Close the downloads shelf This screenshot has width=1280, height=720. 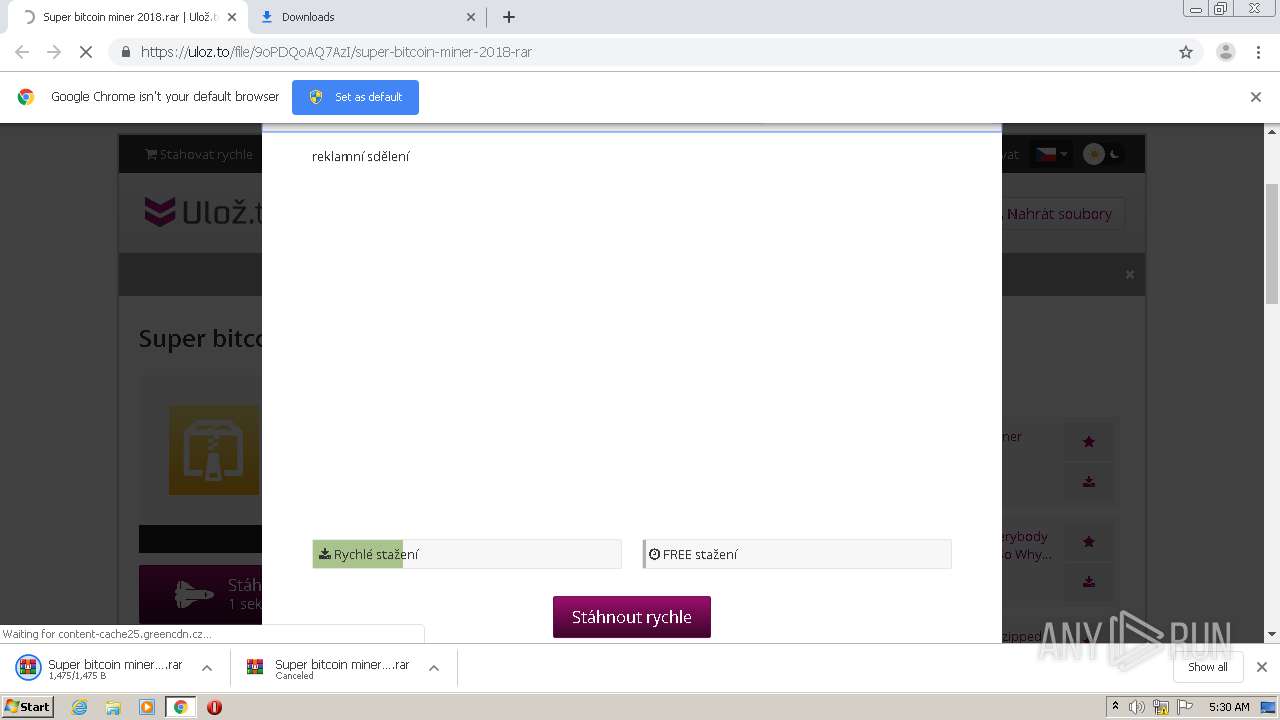(x=1262, y=667)
